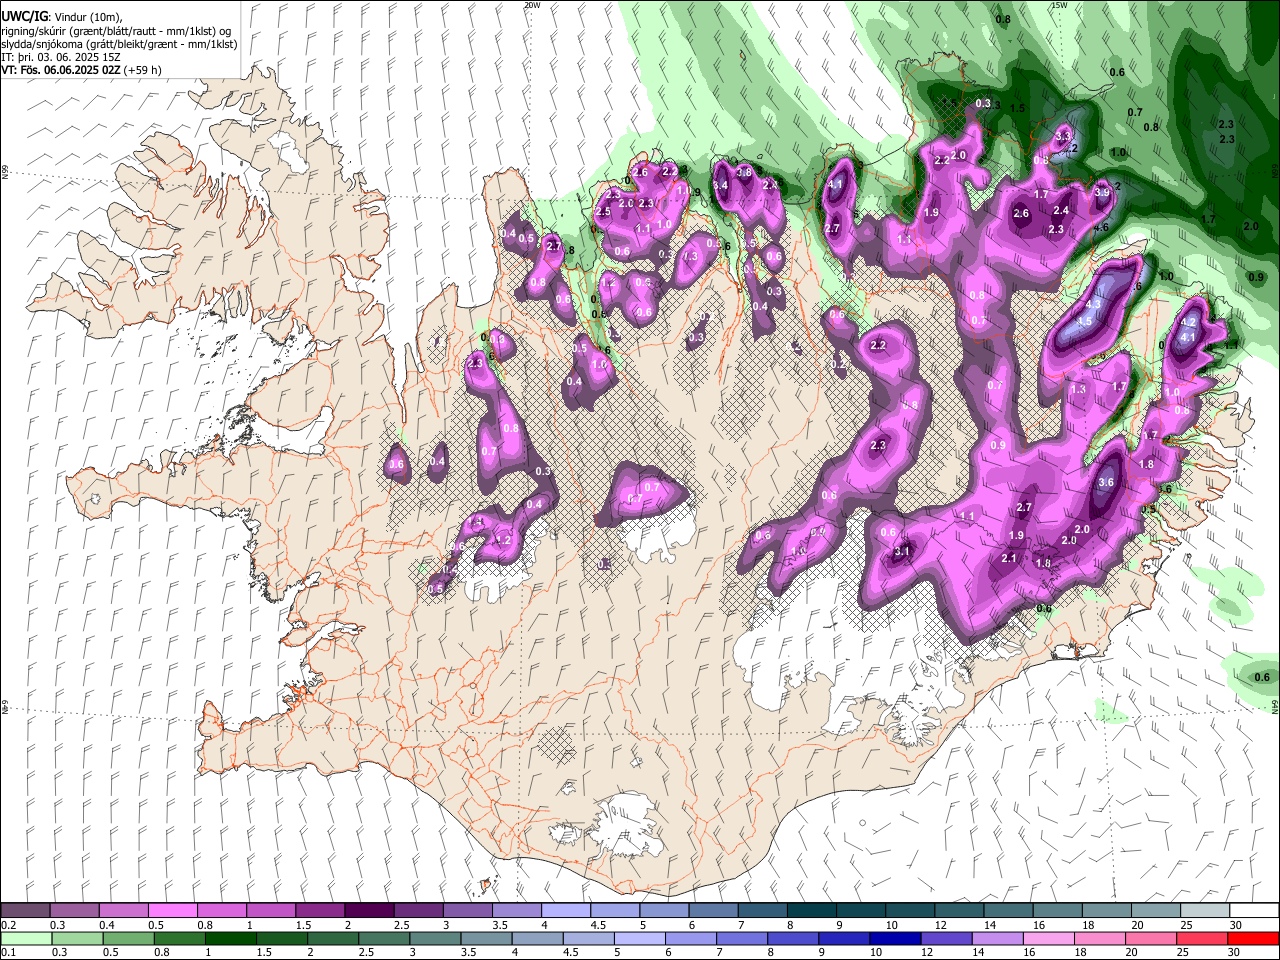The height and width of the screenshot is (960, 1280).
Task: Select the top-row teal swatch between 8 and 9
Action: tap(812, 911)
